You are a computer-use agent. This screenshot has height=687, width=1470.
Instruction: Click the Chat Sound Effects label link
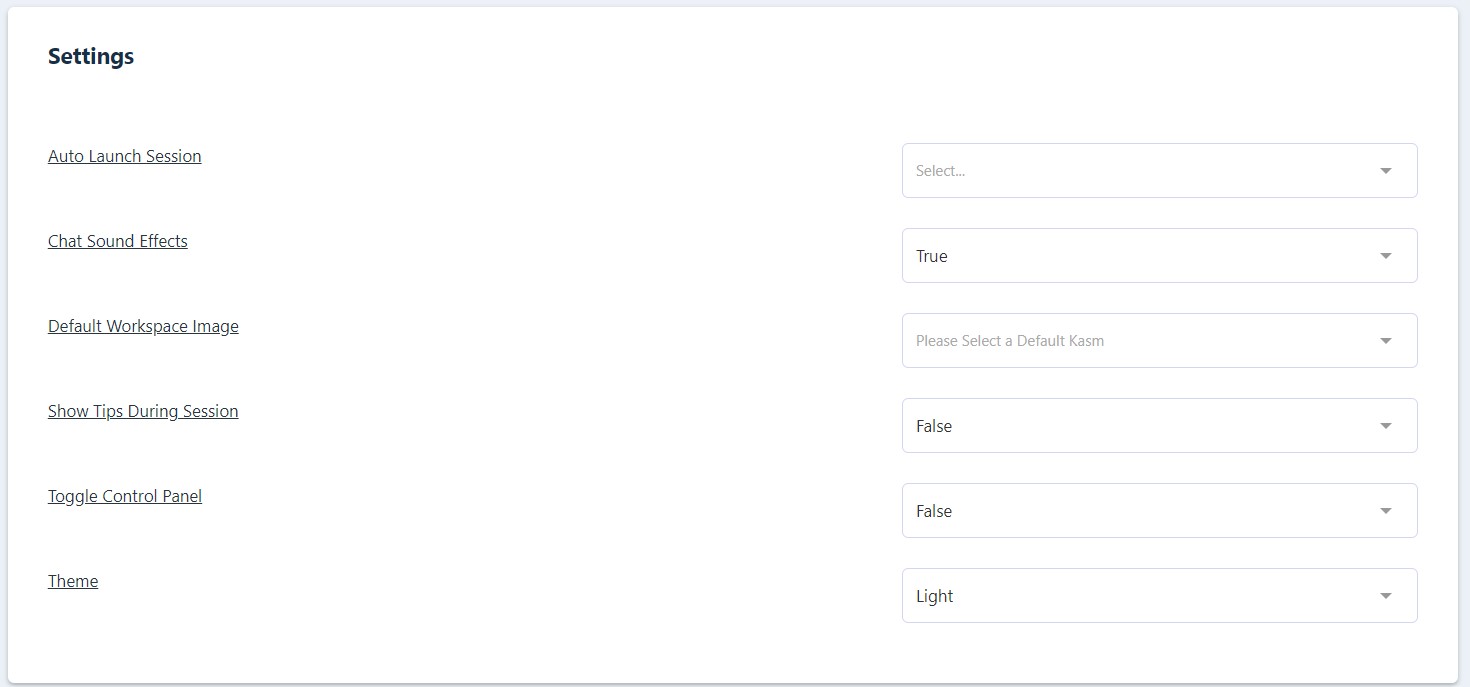(118, 241)
